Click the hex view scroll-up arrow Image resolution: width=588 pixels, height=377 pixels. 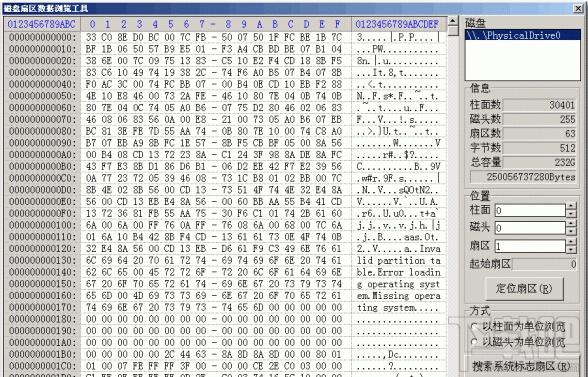tap(453, 21)
